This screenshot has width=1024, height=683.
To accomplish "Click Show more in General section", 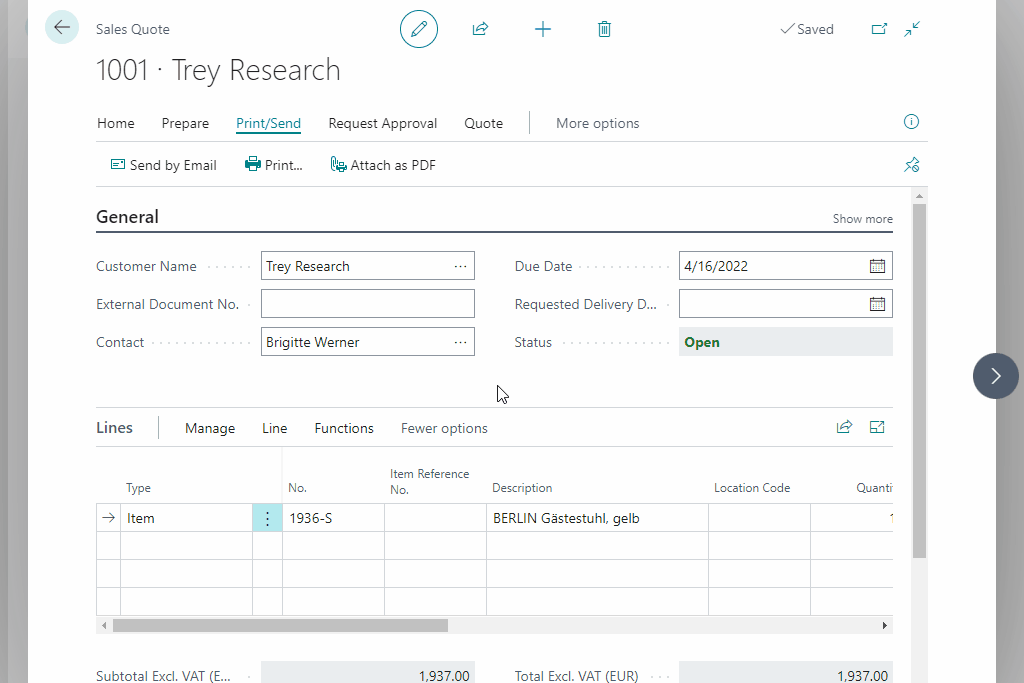I will tap(862, 219).
